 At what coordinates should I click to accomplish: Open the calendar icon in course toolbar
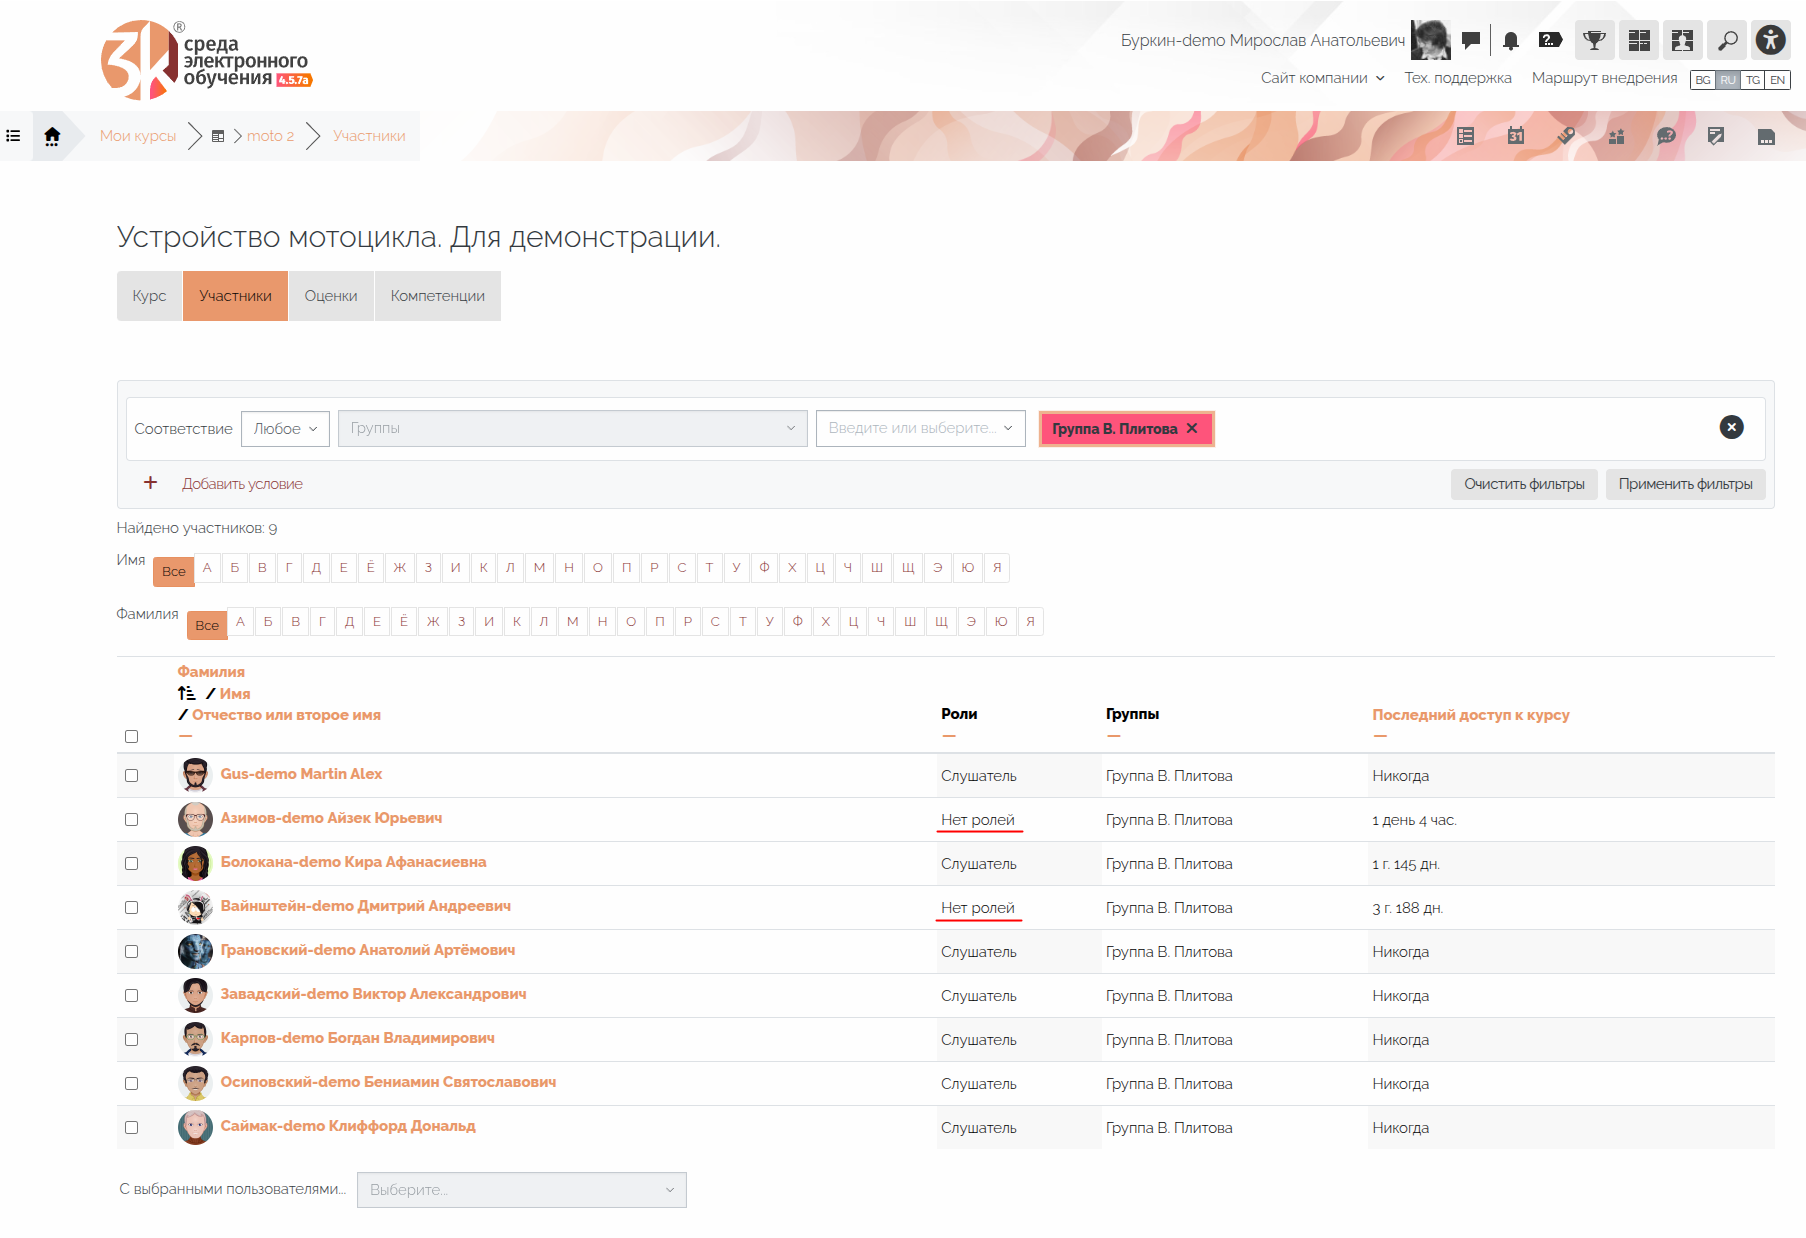pos(1516,136)
